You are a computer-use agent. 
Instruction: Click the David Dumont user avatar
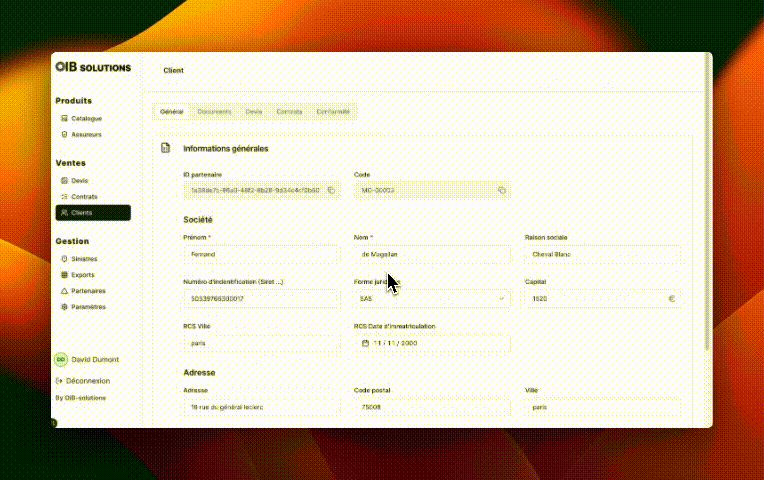[x=61, y=360]
